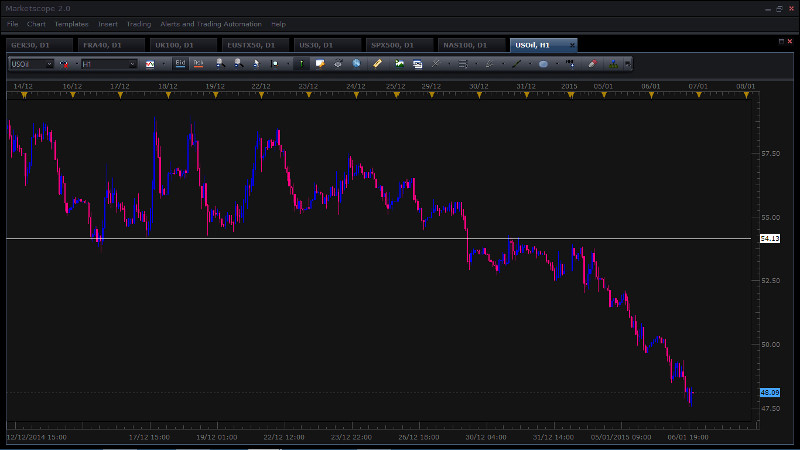Click the print chart icon
800x450 pixels.
(338, 64)
